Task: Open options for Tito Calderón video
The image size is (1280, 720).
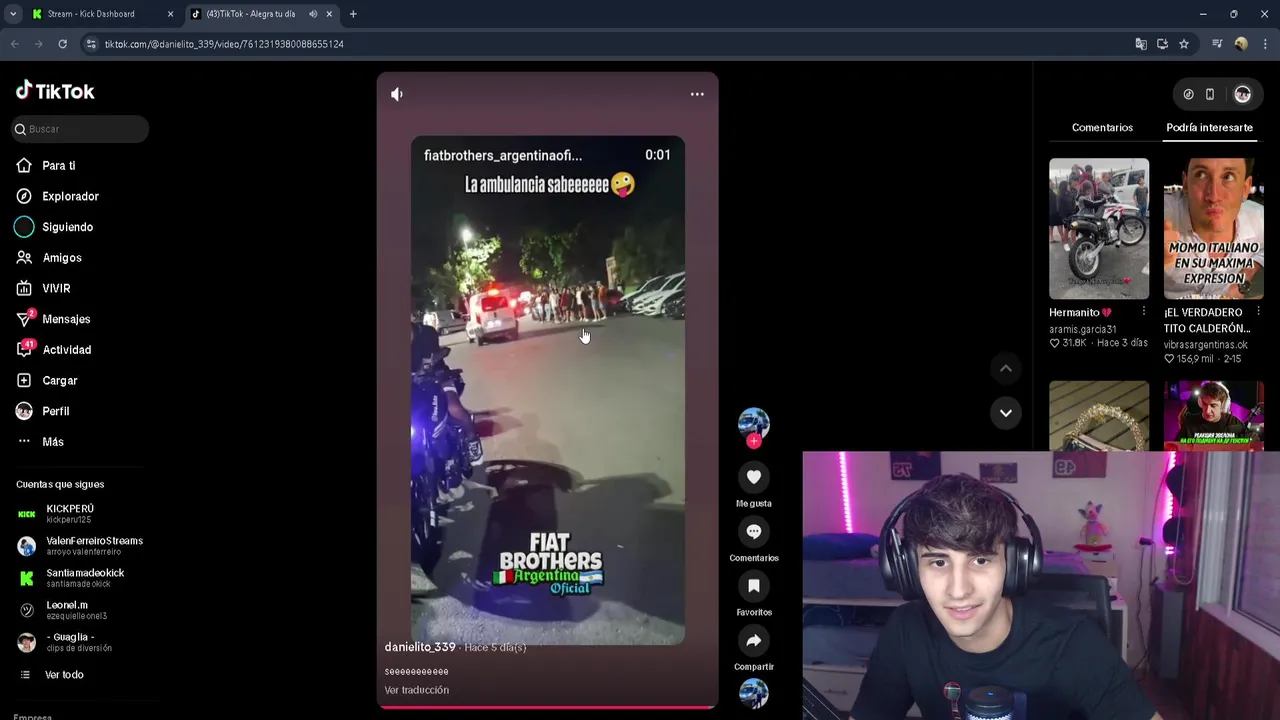Action: click(1258, 312)
